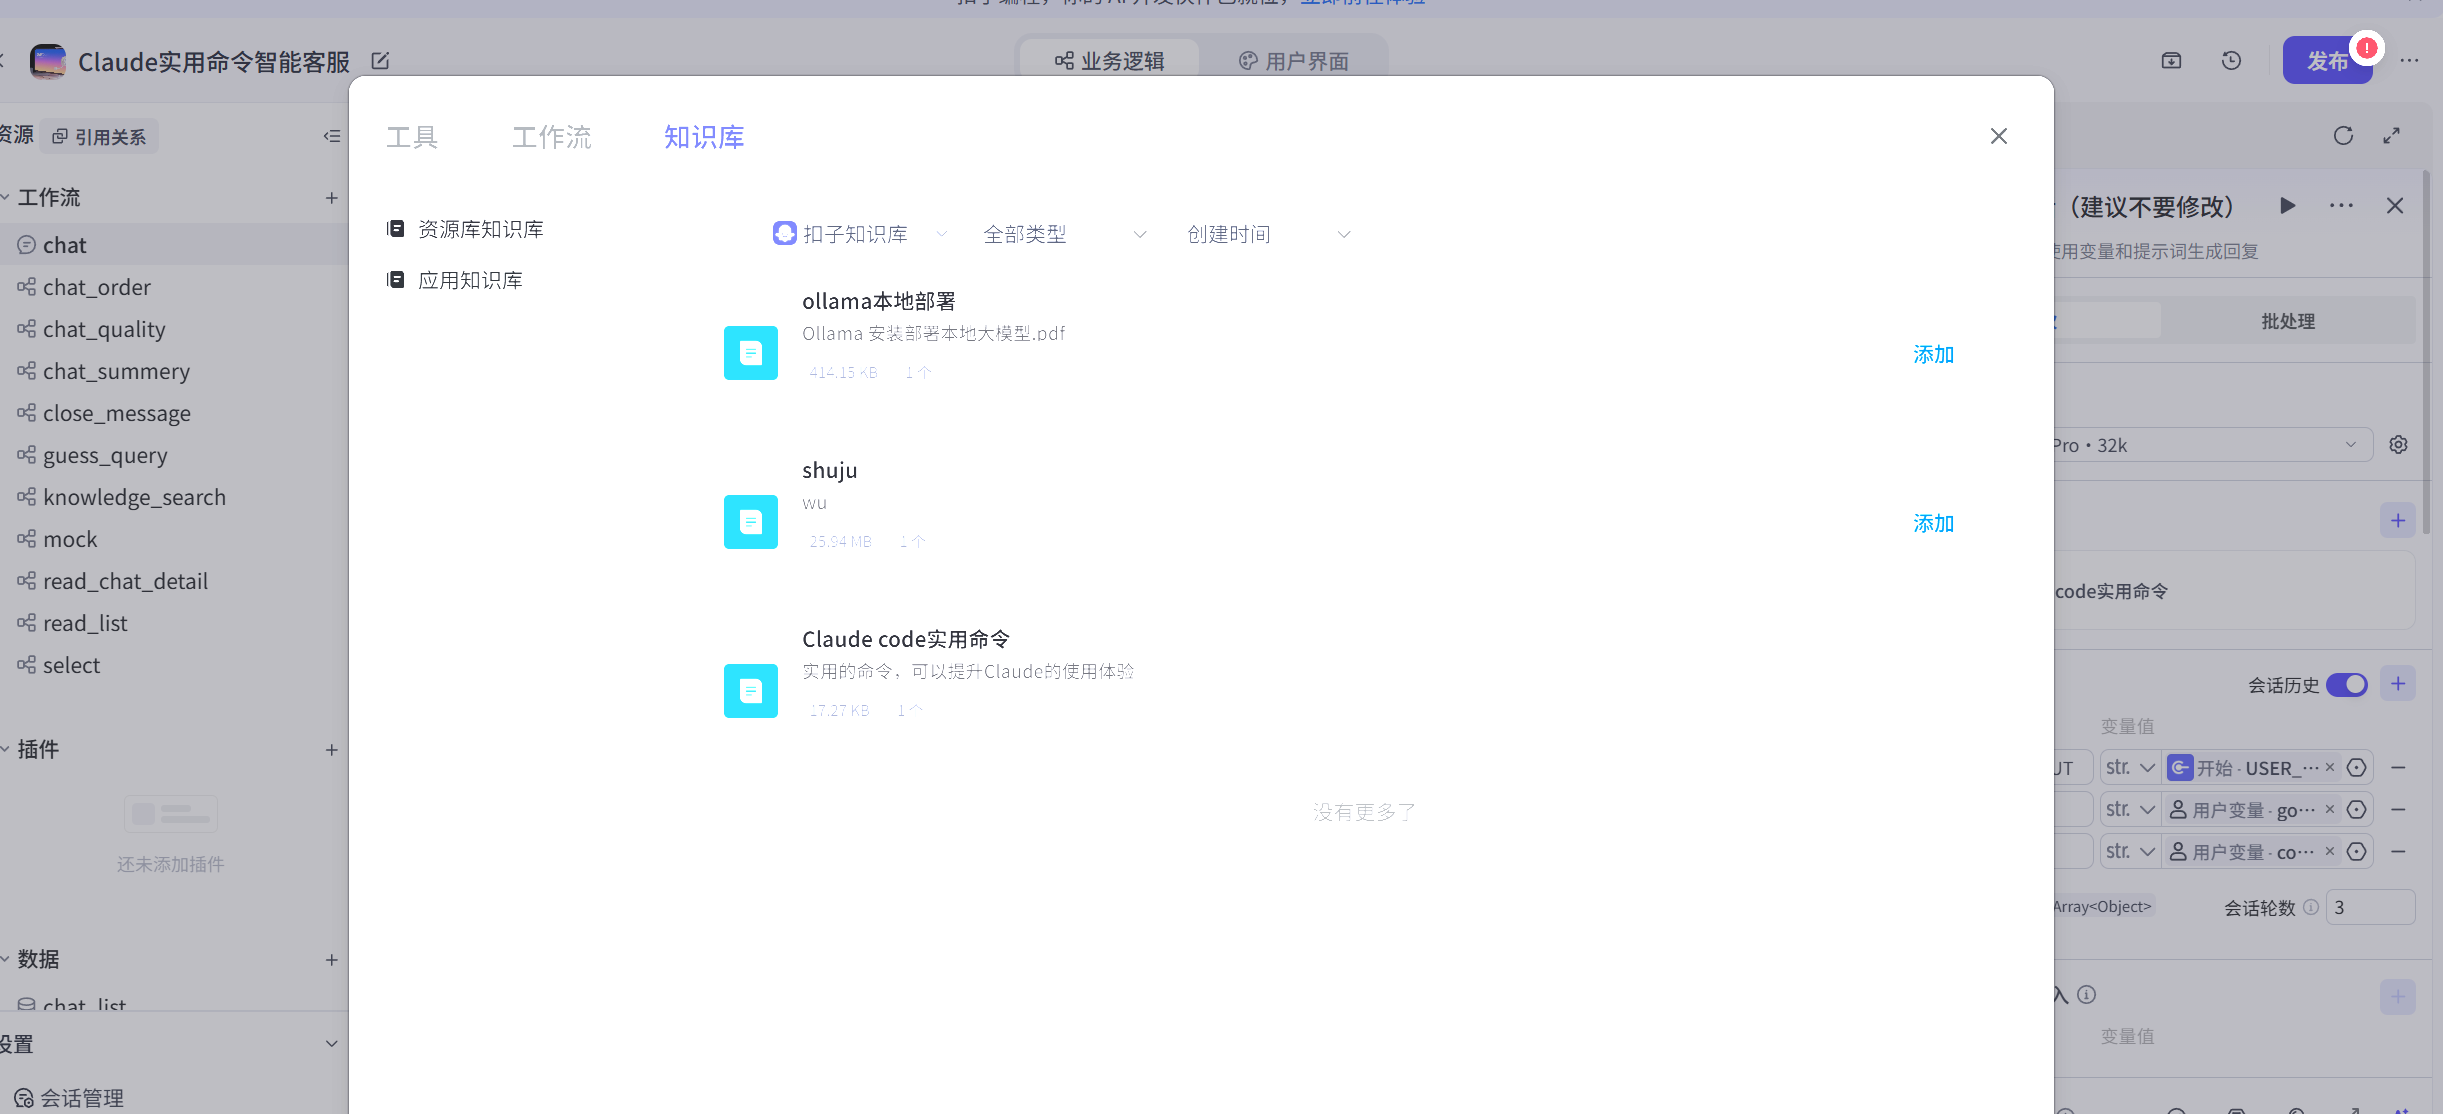The width and height of the screenshot is (2443, 1114).
Task: Add knowledge with plus button below model
Action: point(2398,520)
